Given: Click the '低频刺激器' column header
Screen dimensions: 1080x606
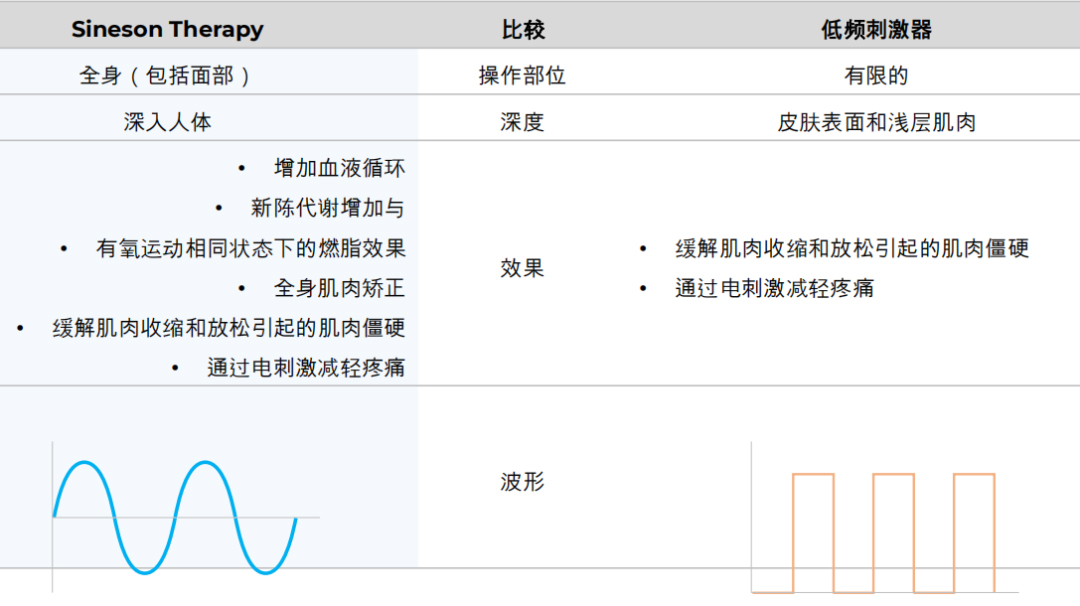Looking at the screenshot, I should 876,30.
